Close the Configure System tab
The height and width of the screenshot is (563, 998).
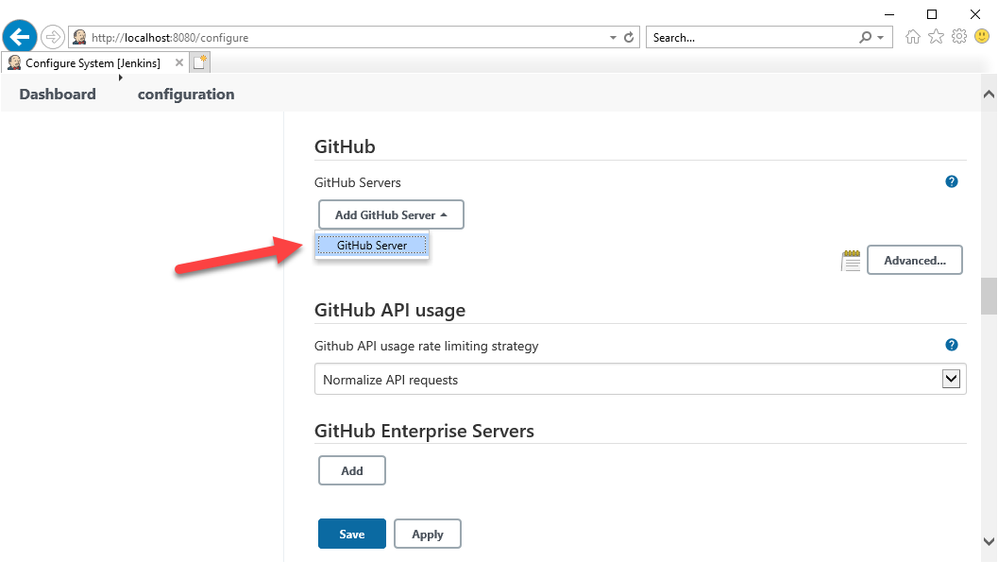tap(179, 62)
